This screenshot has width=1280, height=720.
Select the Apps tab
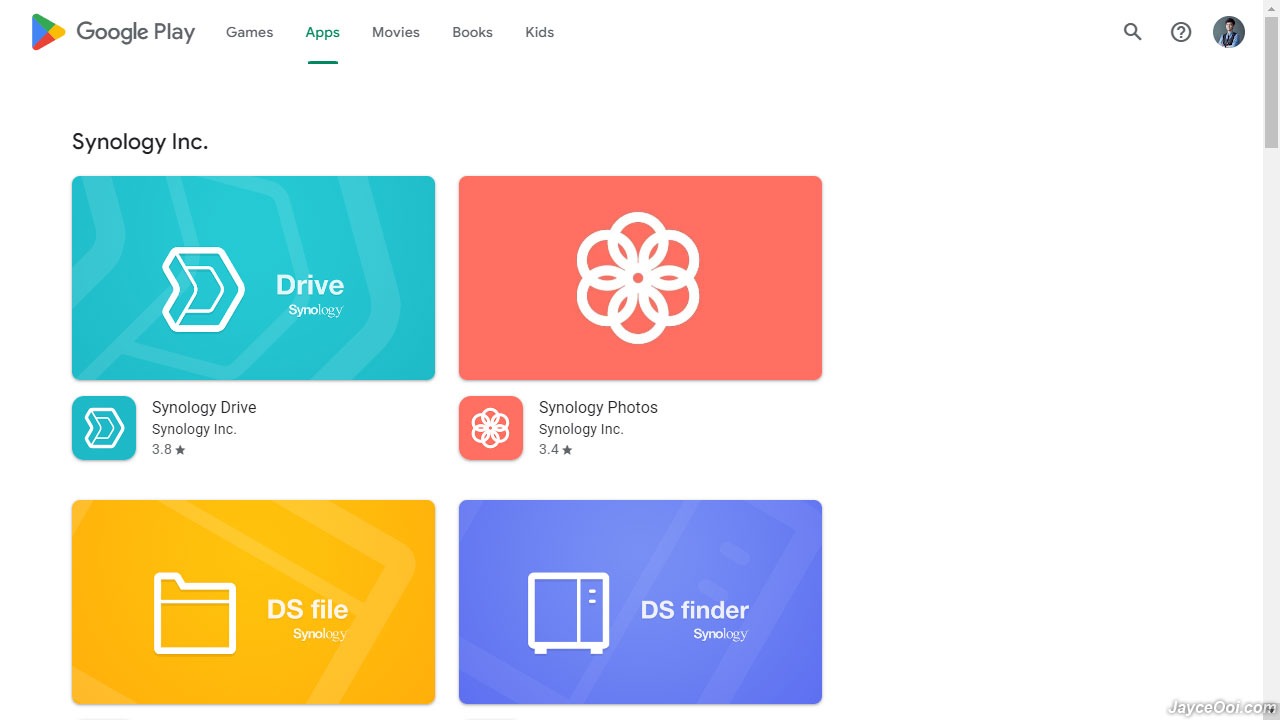pos(322,32)
